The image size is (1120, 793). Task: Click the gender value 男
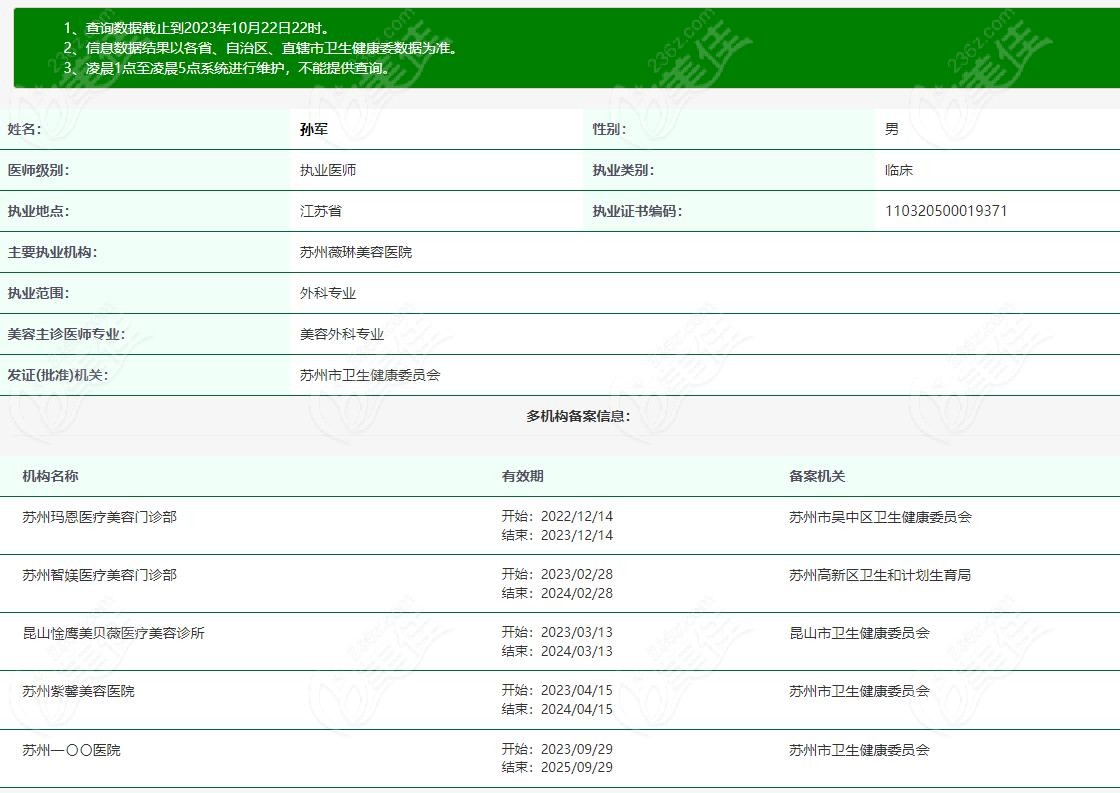tap(891, 129)
